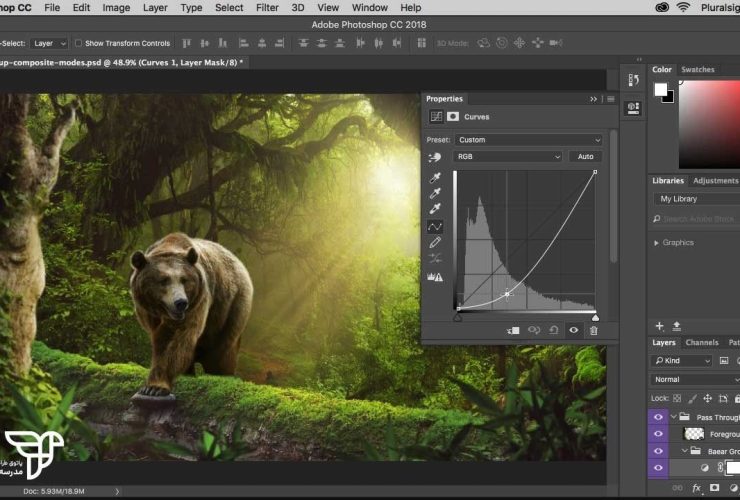The image size is (740, 500).
Task: Open the Filter menu
Action: [x=267, y=8]
